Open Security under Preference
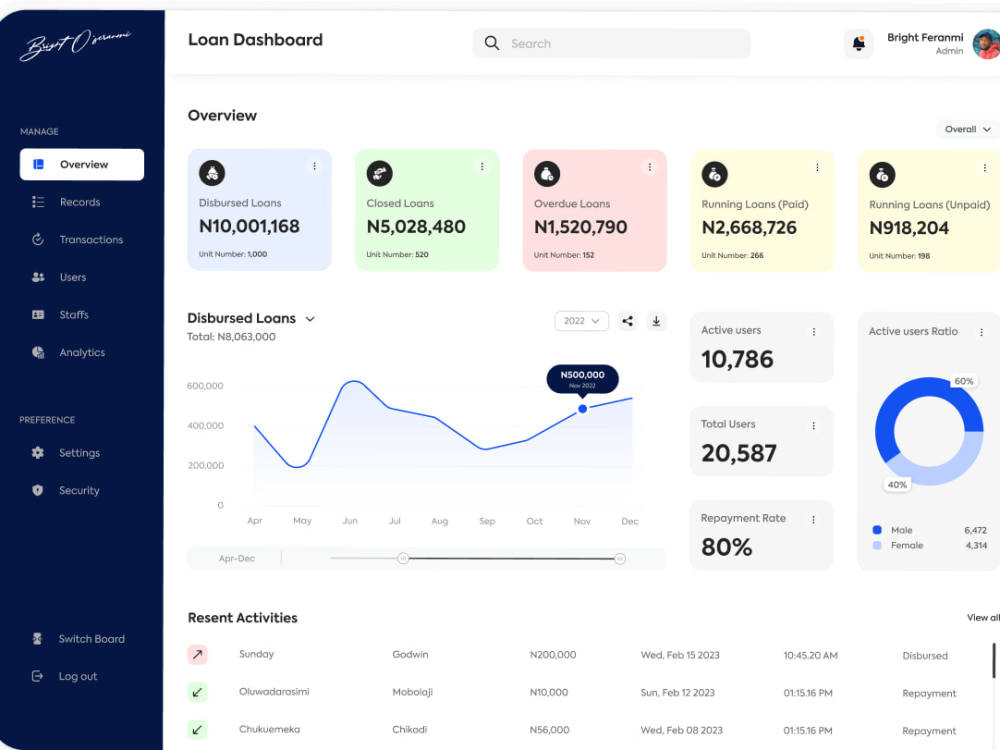 point(66,490)
